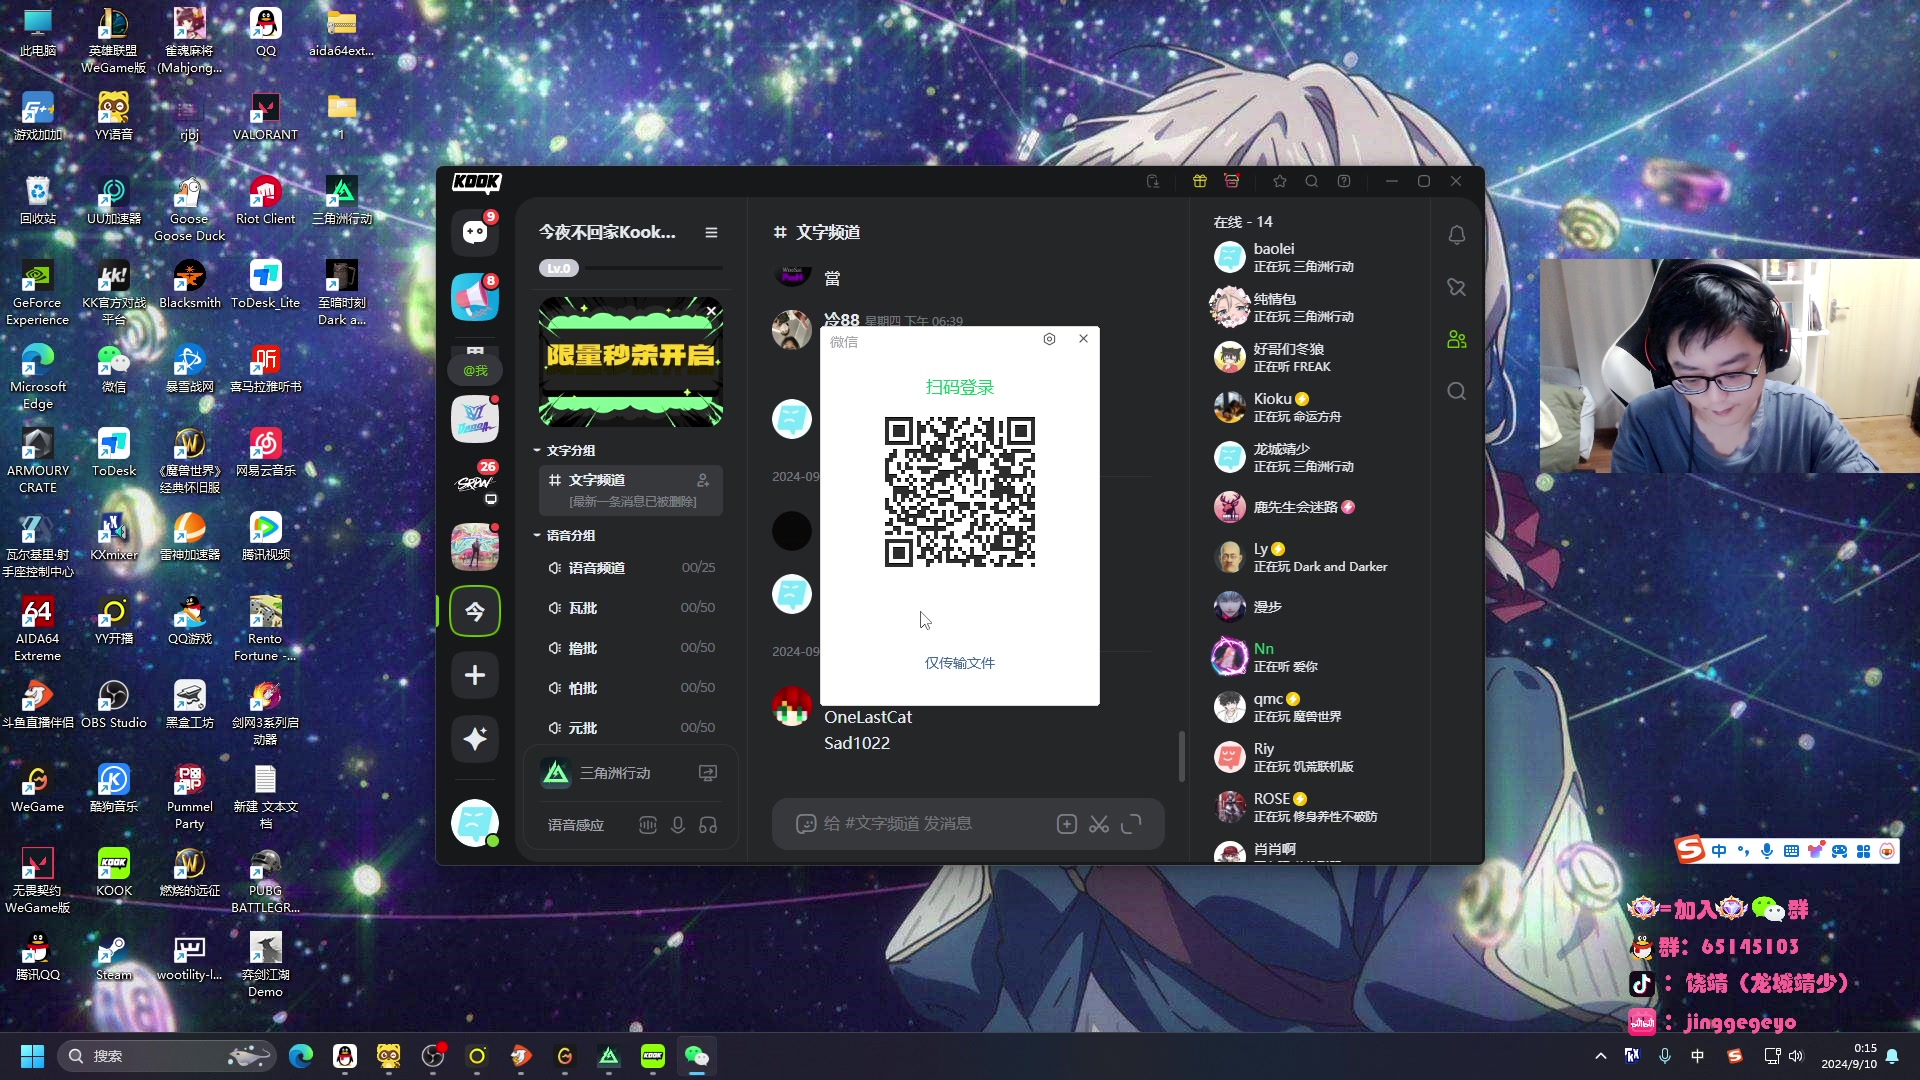
Task: Open Sogou input toolbar microphone icon
Action: 1767,851
